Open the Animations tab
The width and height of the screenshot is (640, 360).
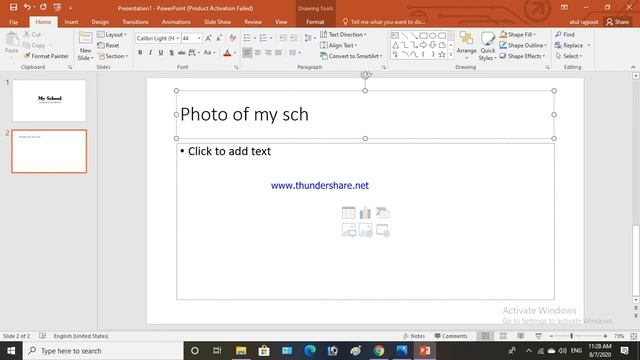[x=176, y=22]
